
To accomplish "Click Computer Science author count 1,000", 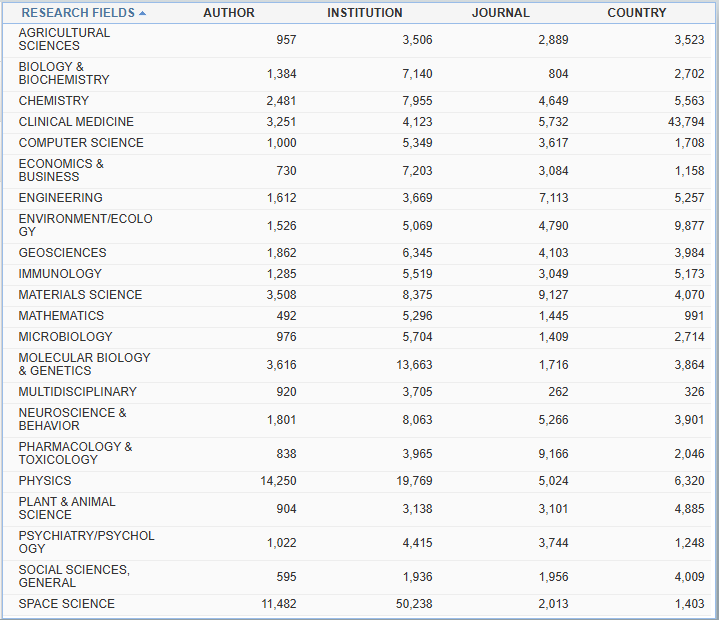I will pyautogui.click(x=282, y=143).
